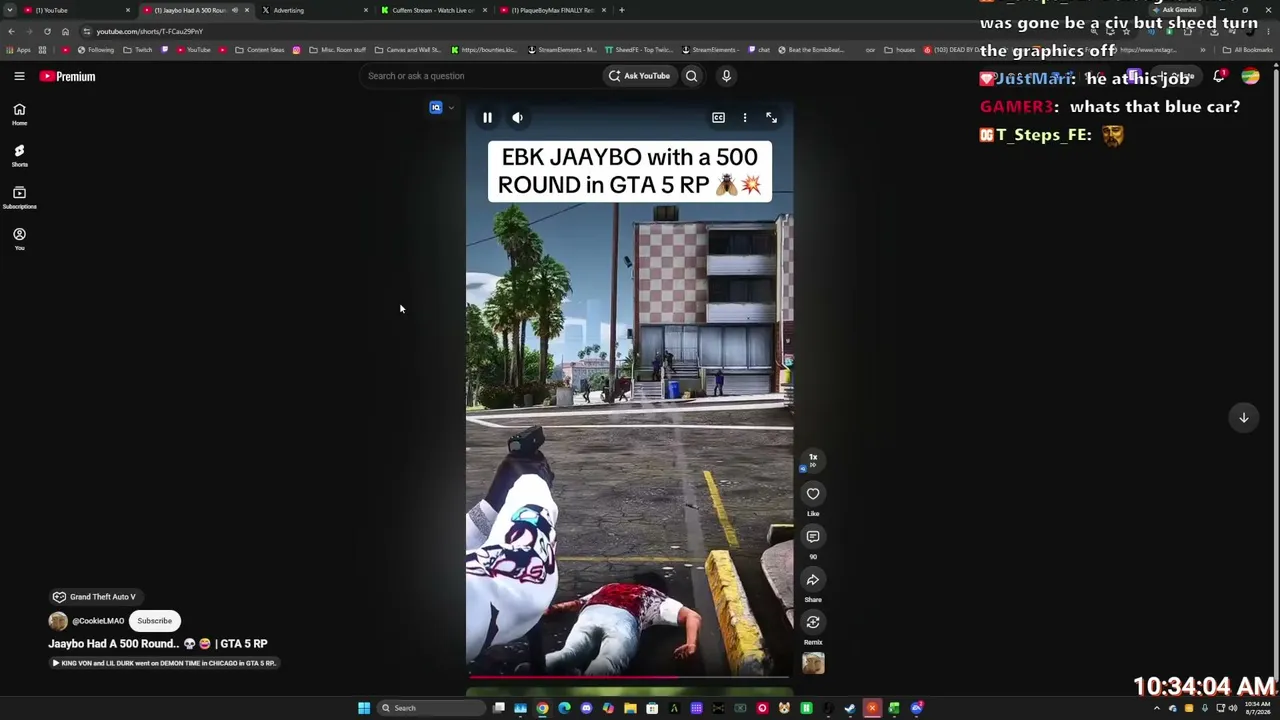Seek on the Short's red progress bar
1280x720 pixels.
(630, 677)
